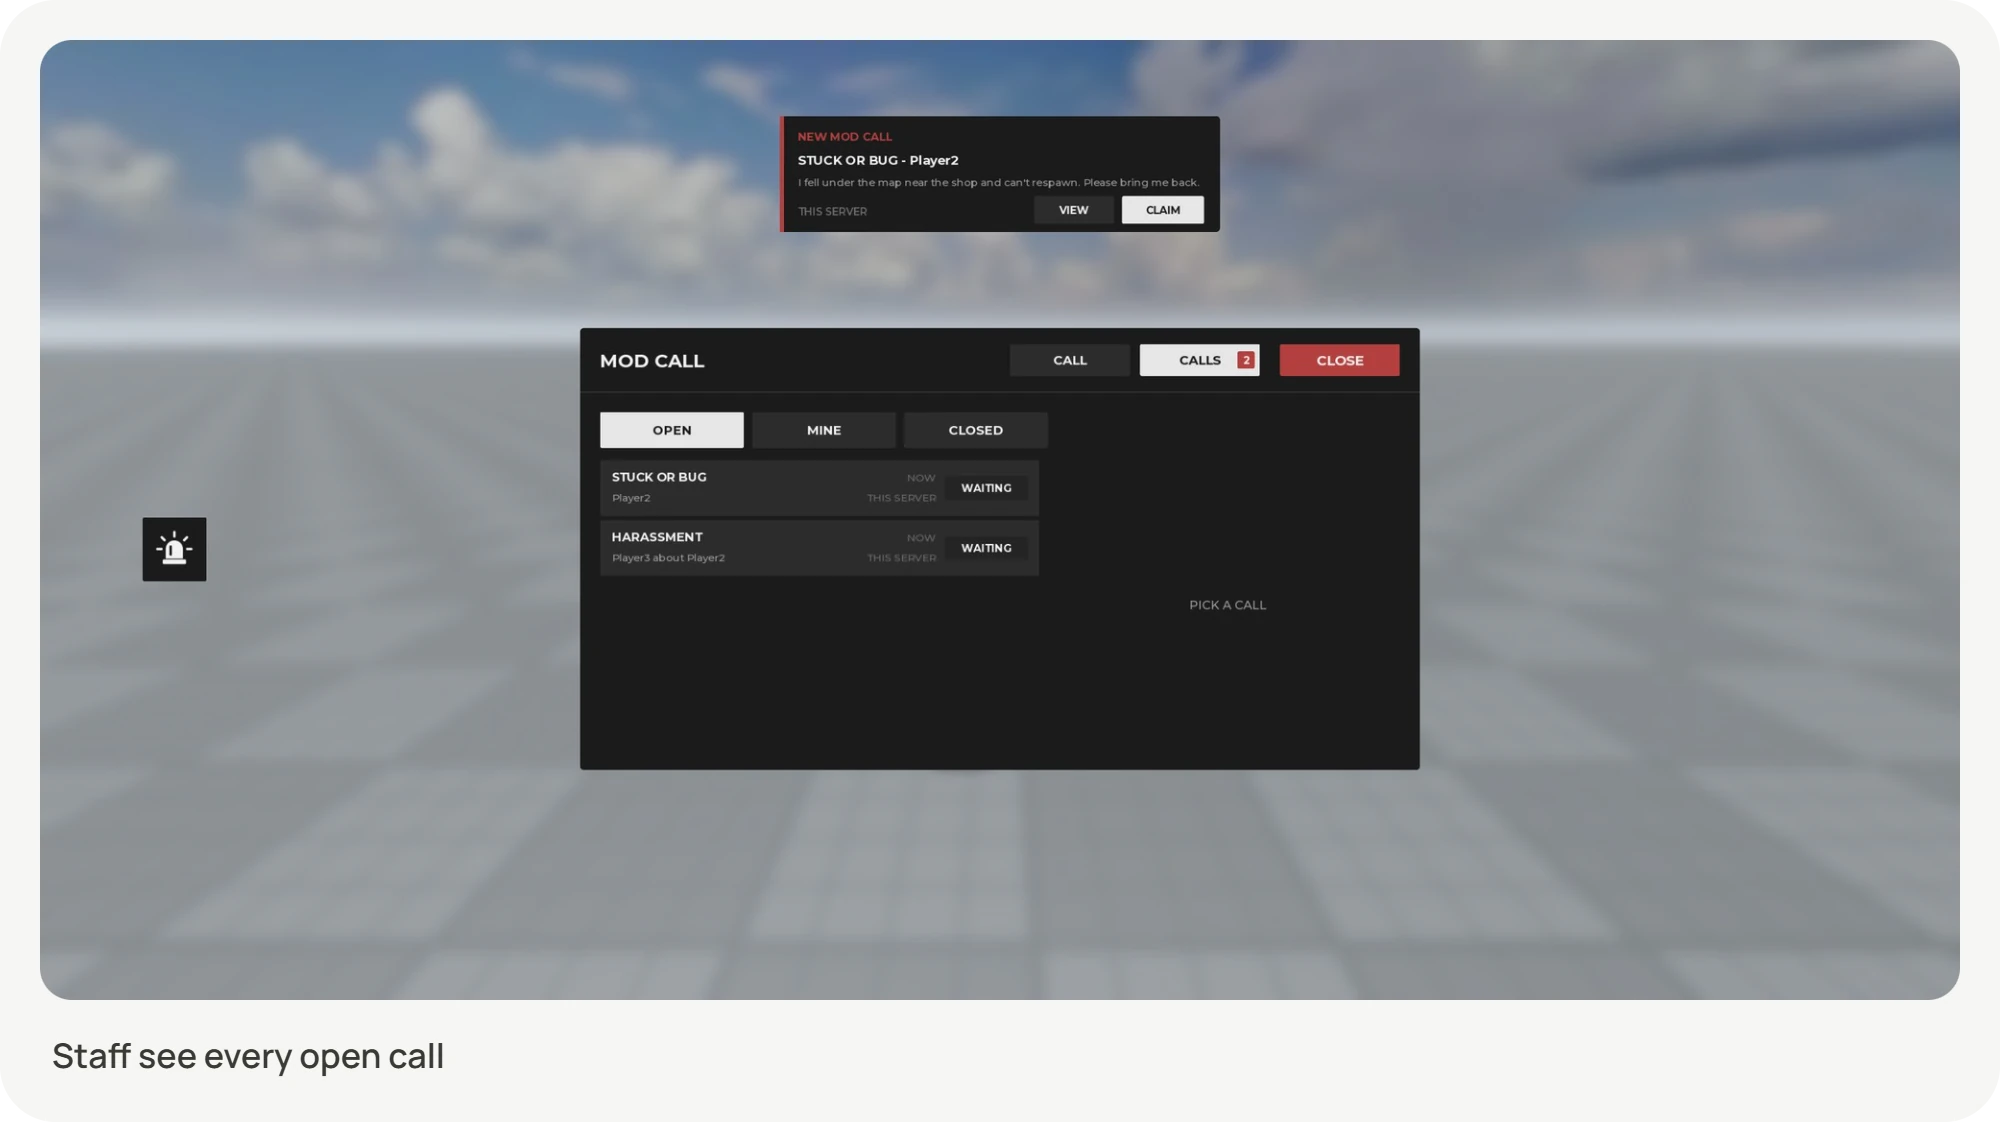Select the Harassment call row
2000x1122 pixels.
(819, 548)
